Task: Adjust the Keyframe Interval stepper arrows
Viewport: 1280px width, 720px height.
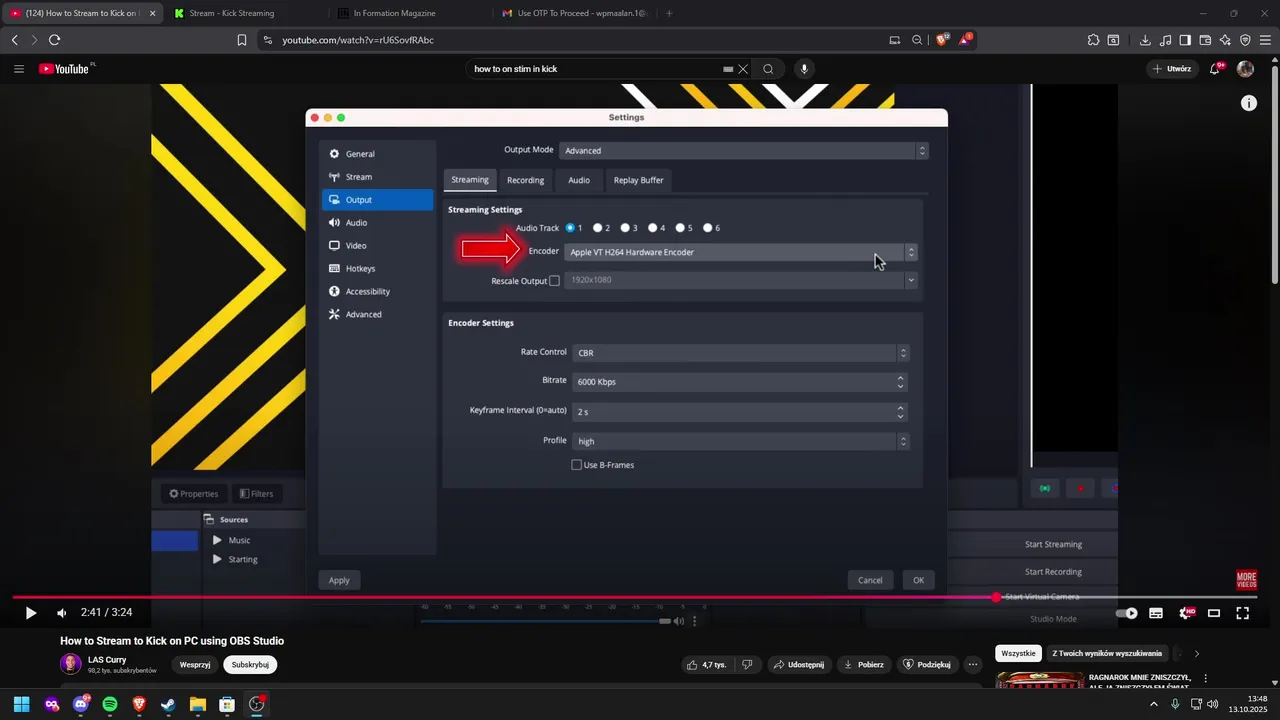Action: click(x=901, y=411)
